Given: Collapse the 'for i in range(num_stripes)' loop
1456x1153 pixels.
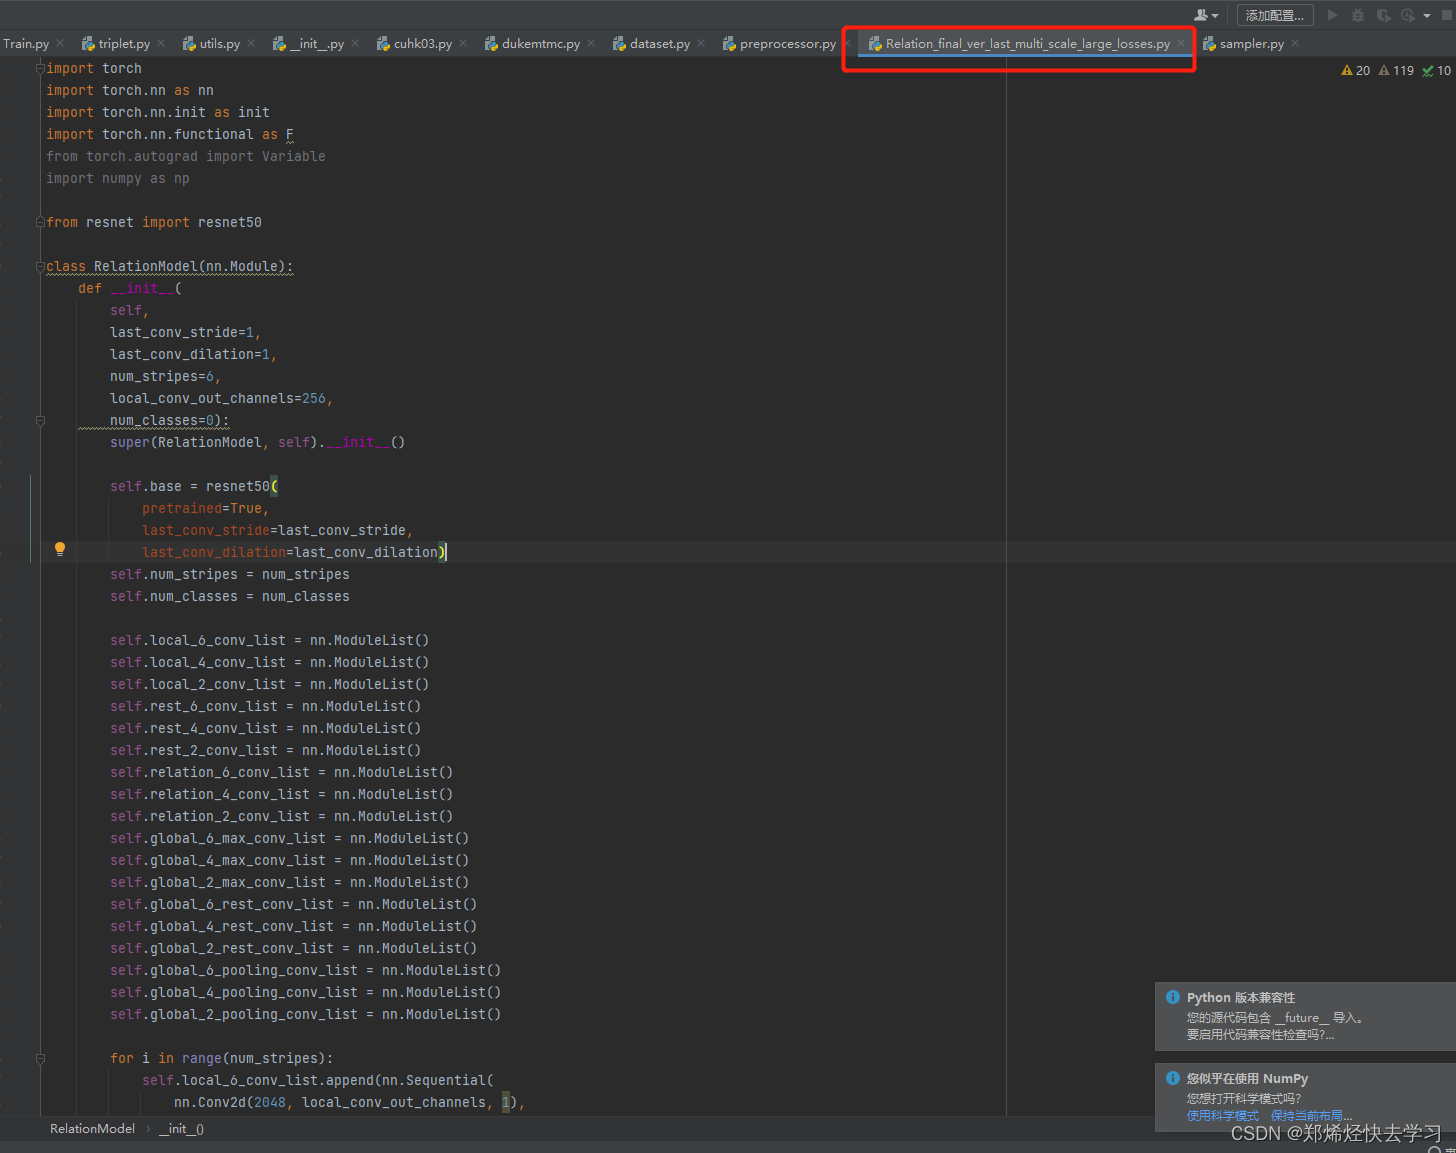Looking at the screenshot, I should tap(40, 1058).
